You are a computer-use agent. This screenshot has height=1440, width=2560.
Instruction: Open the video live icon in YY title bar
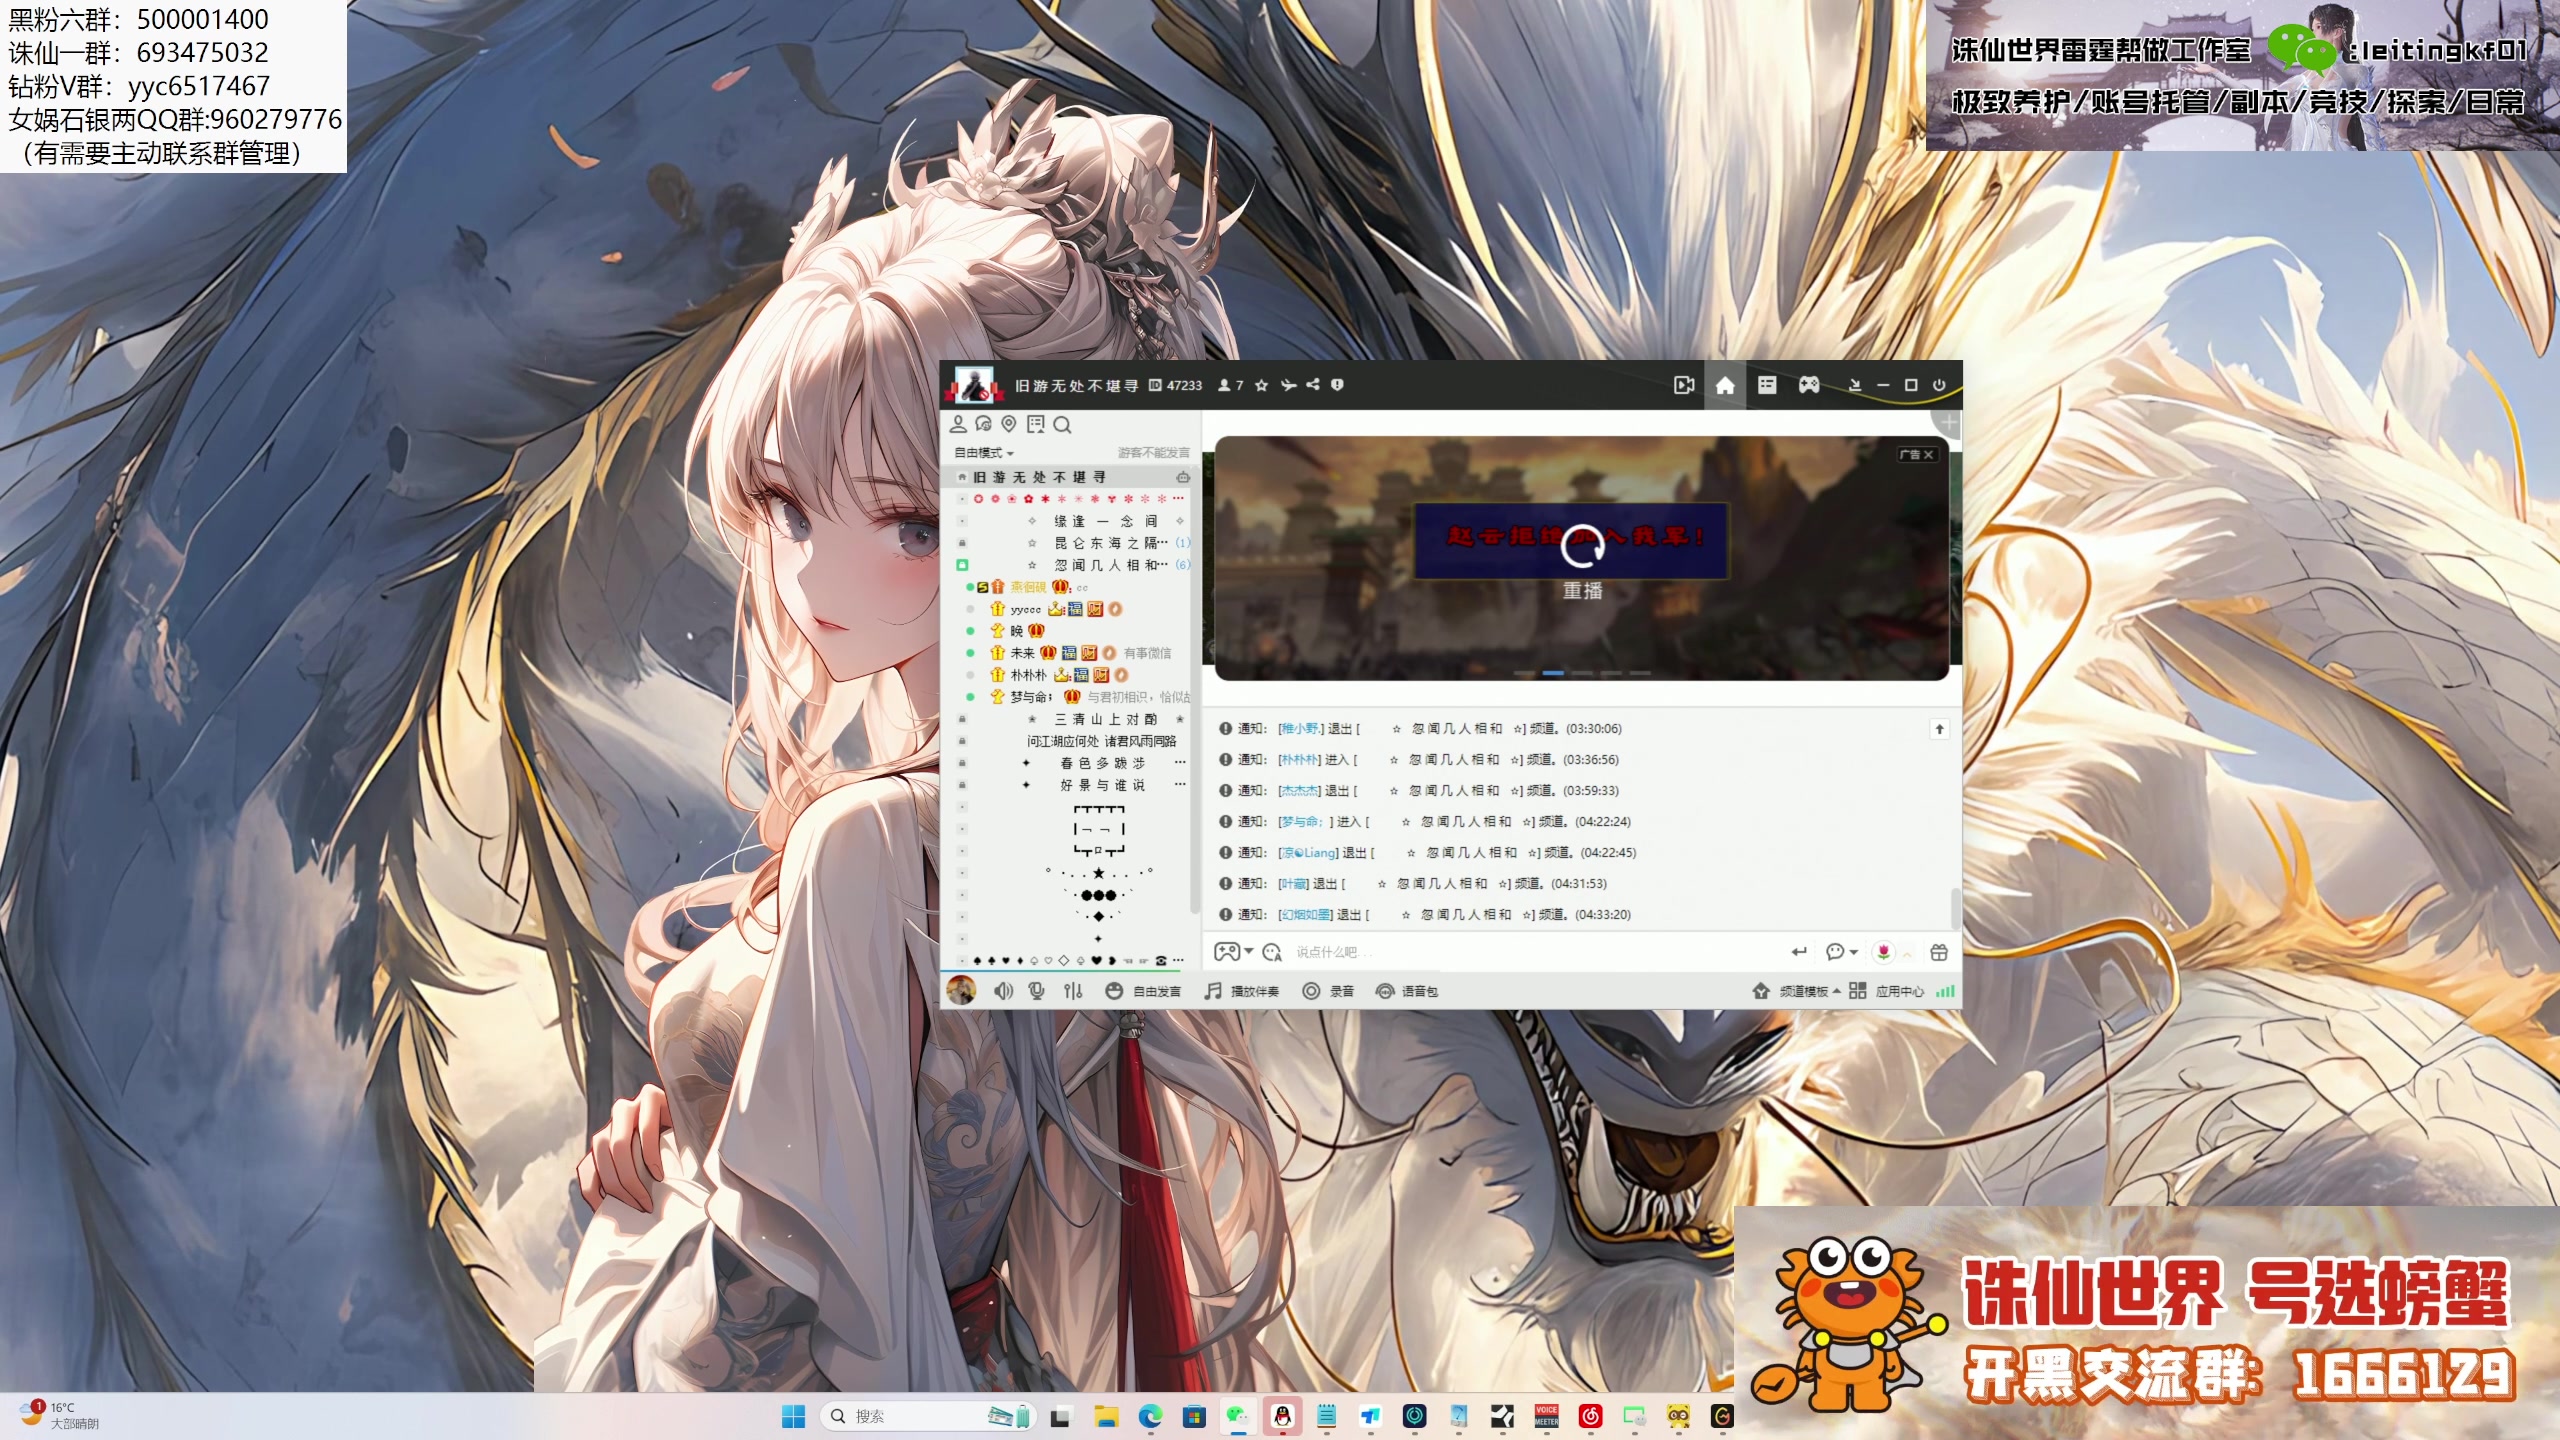(x=1684, y=385)
